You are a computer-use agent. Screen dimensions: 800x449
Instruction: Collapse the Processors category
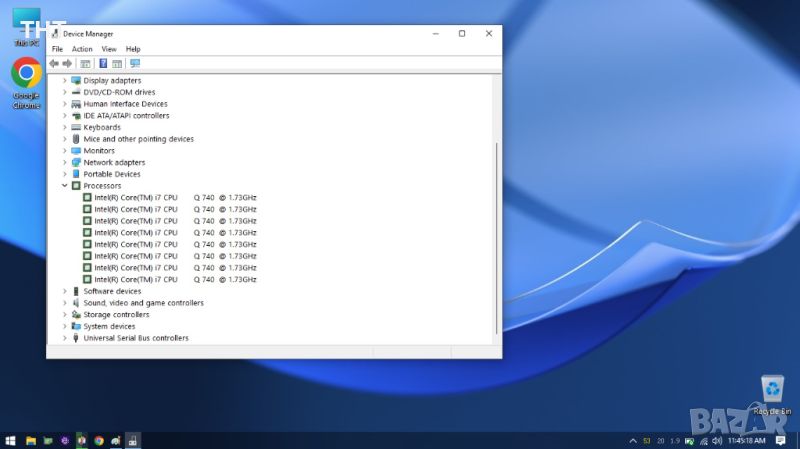[x=65, y=186]
